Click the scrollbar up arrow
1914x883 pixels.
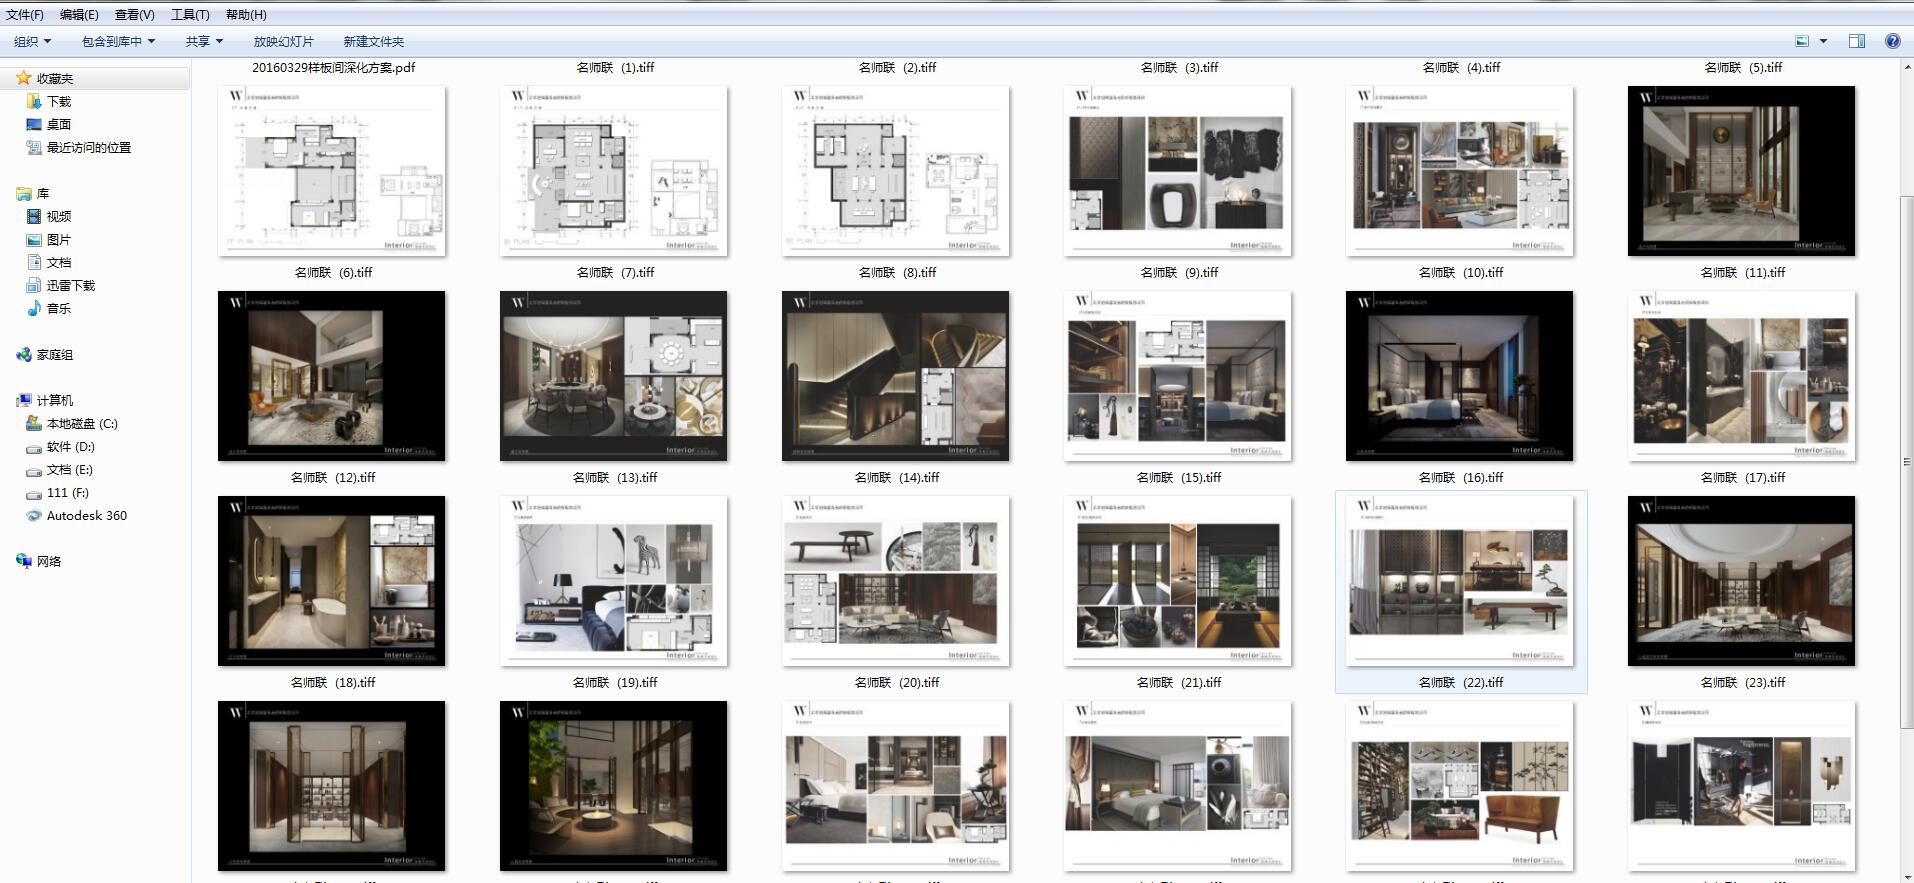[x=1906, y=66]
